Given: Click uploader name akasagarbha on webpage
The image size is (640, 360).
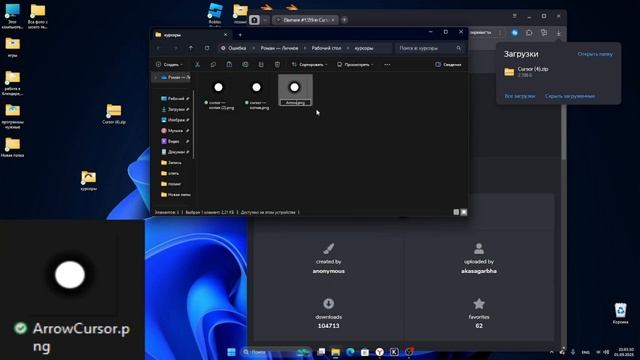Looking at the screenshot, I should pyautogui.click(x=479, y=271).
